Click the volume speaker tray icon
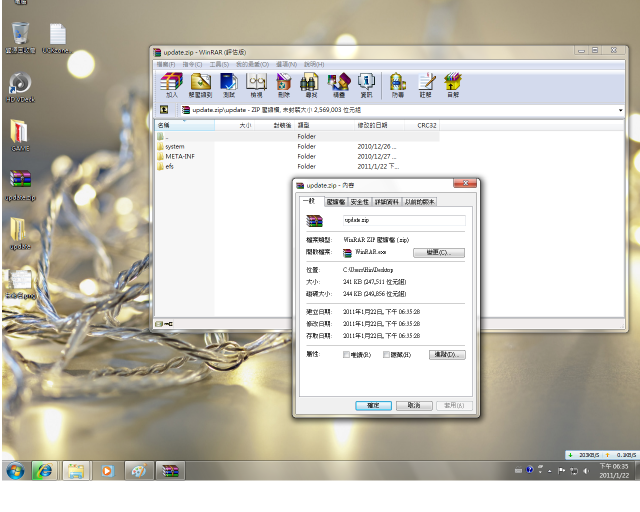The height and width of the screenshot is (512, 640). pos(586,471)
